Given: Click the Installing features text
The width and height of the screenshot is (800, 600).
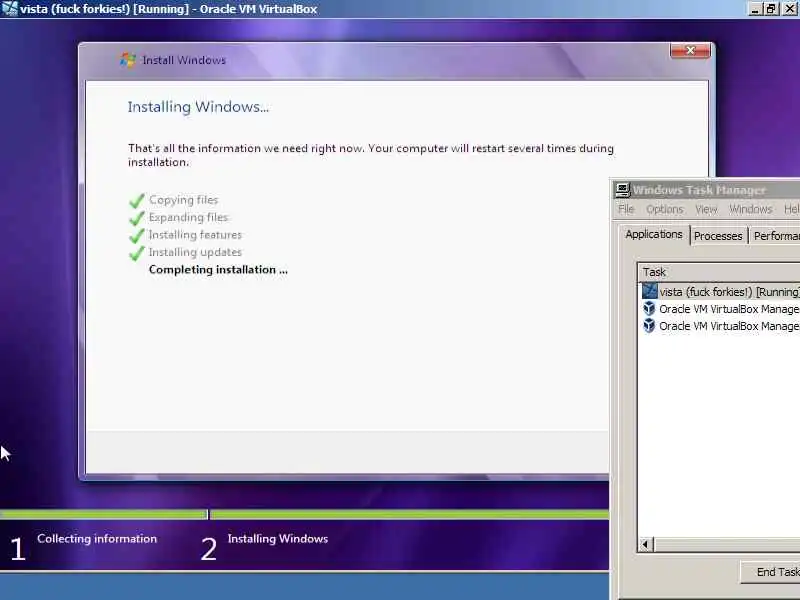Looking at the screenshot, I should pyautogui.click(x=195, y=235).
